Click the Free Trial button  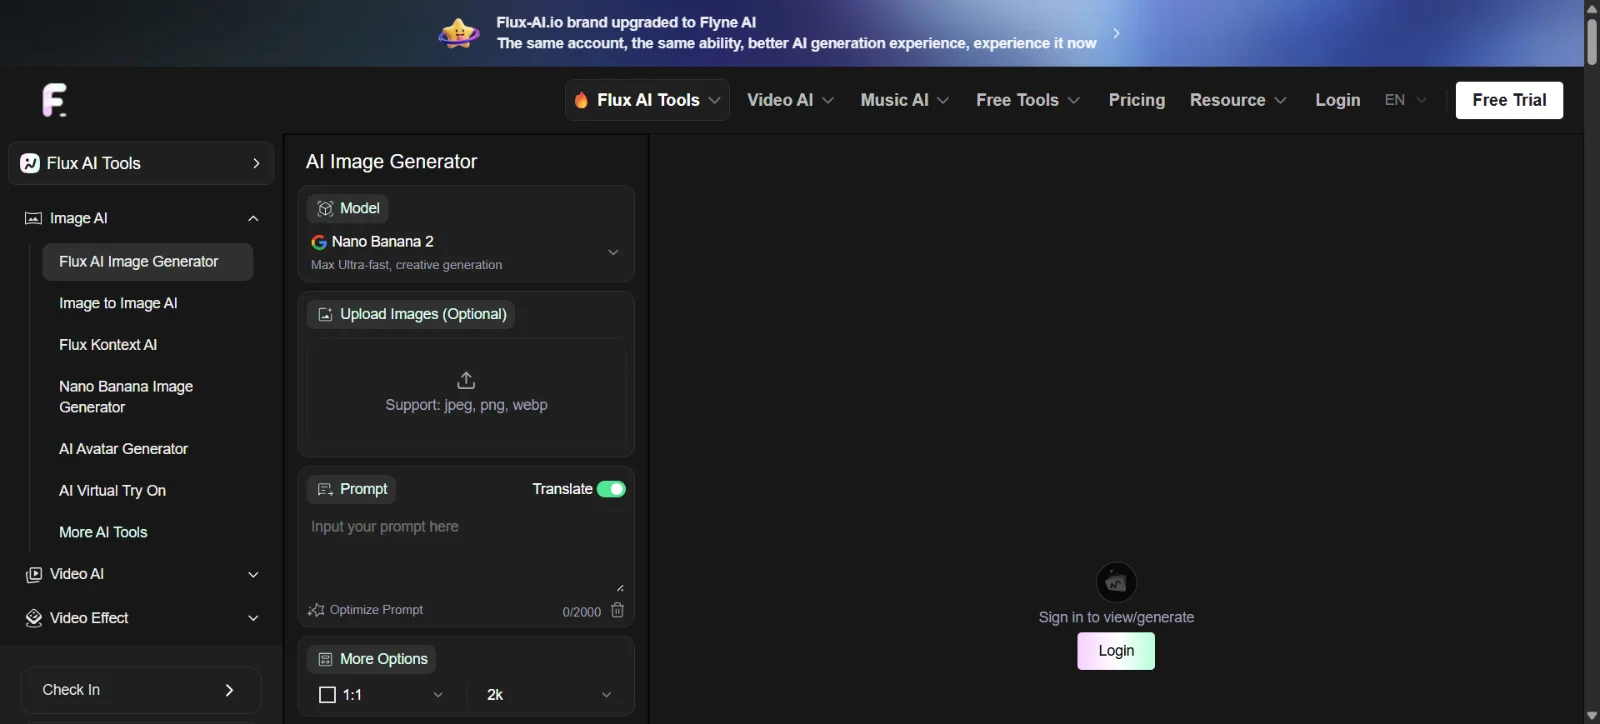[x=1509, y=100]
